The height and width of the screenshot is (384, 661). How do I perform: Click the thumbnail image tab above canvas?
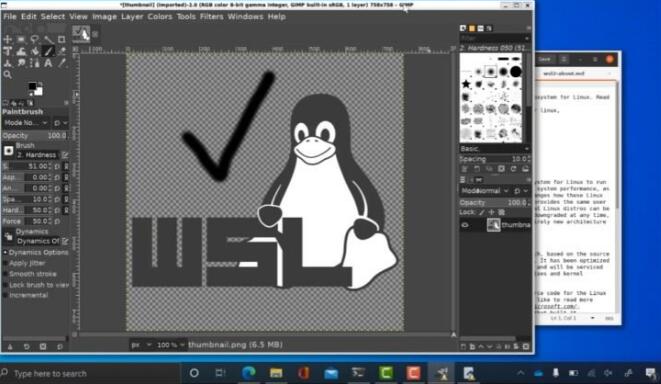coord(81,34)
